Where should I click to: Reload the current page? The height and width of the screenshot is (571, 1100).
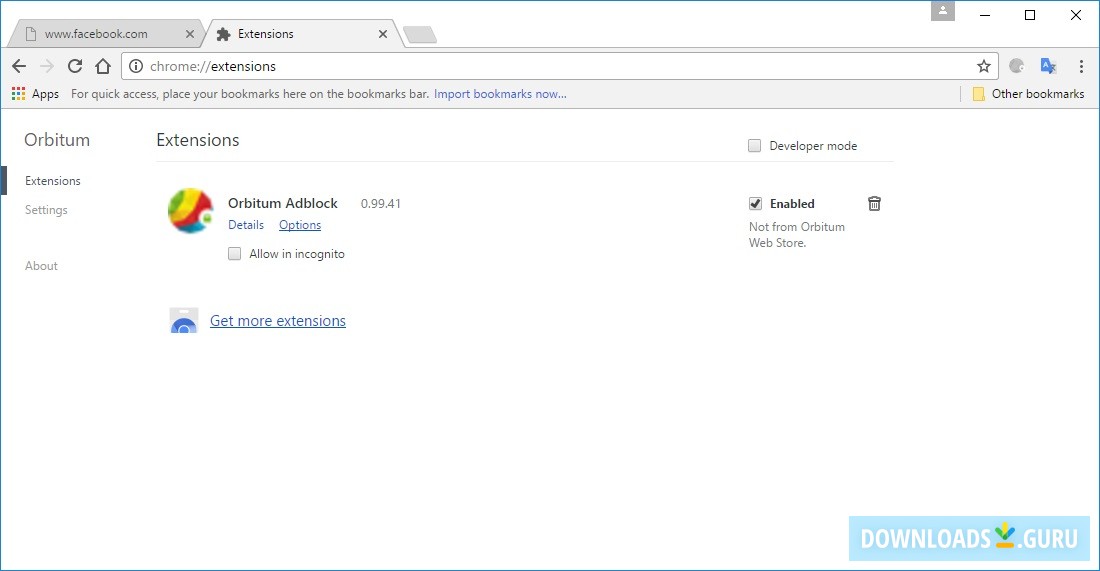[x=75, y=66]
